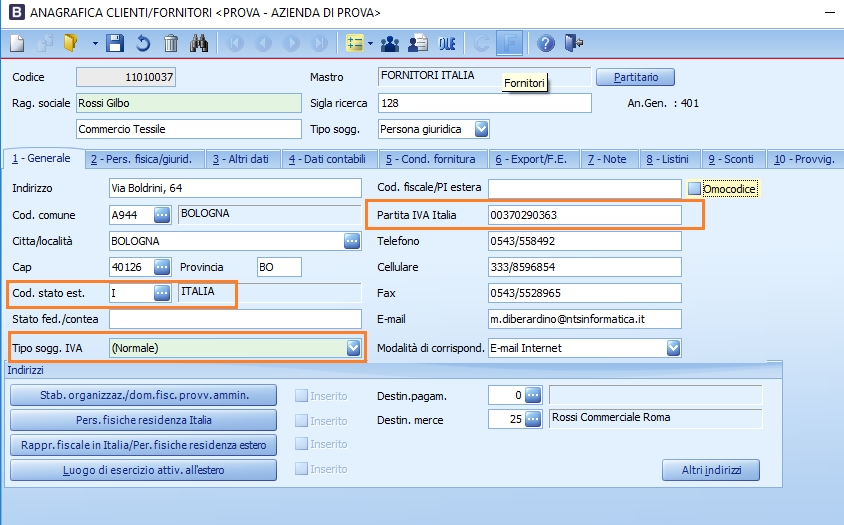
Task: Click the Partita IVA Italia input field
Action: 585,215
